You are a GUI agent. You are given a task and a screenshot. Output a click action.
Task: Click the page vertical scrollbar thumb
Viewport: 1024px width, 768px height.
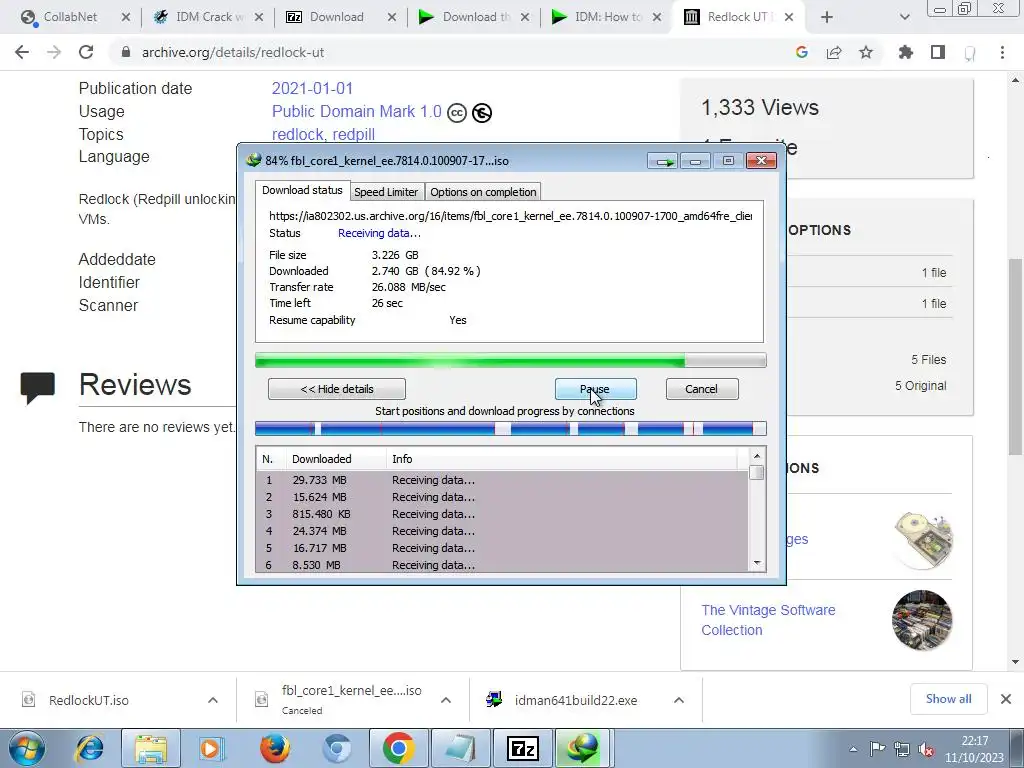click(x=1015, y=357)
